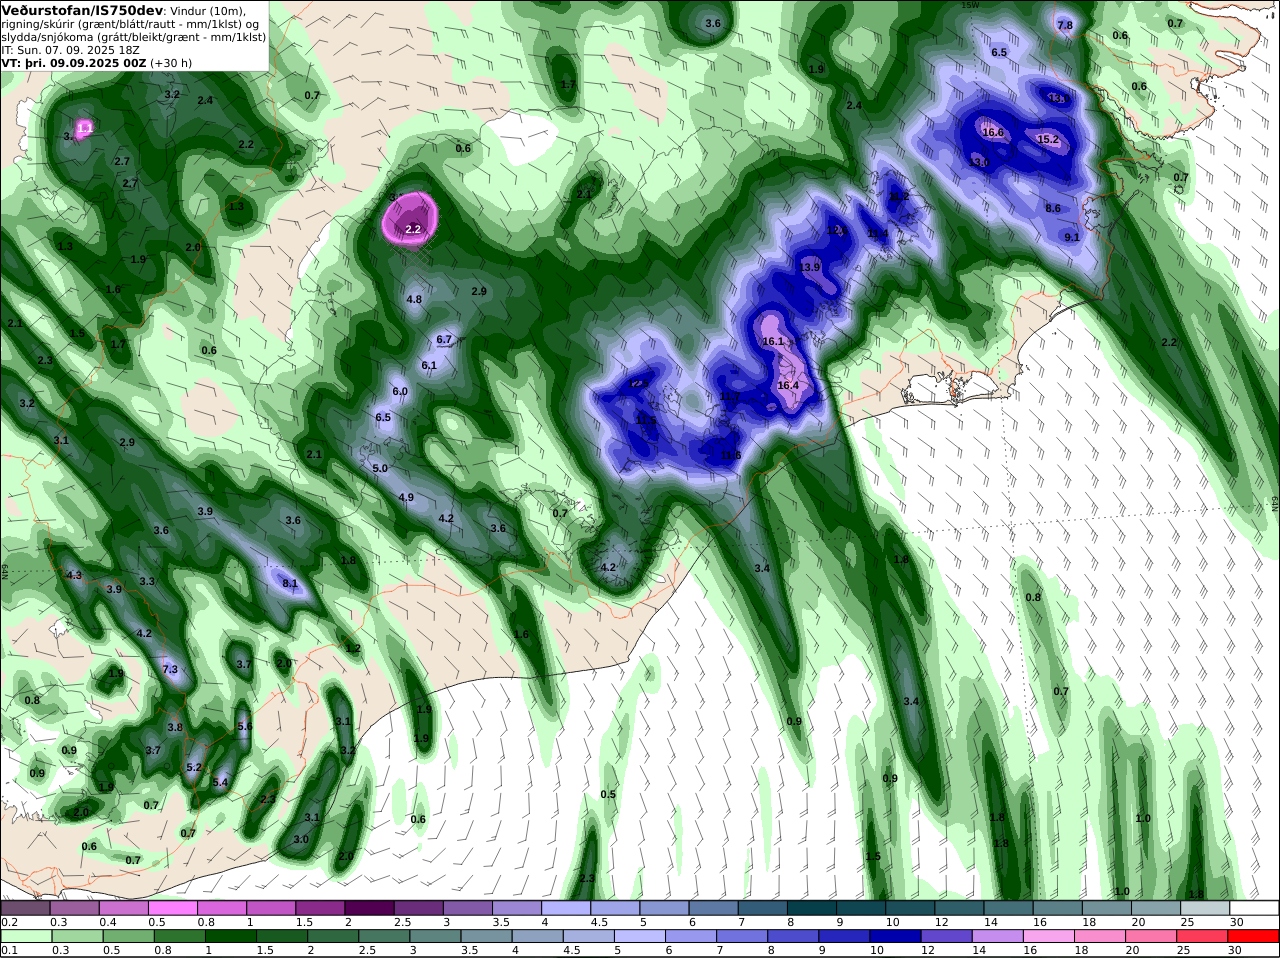Select snow legend swatch between 9 and 10
The image size is (1280, 958).
click(861, 908)
